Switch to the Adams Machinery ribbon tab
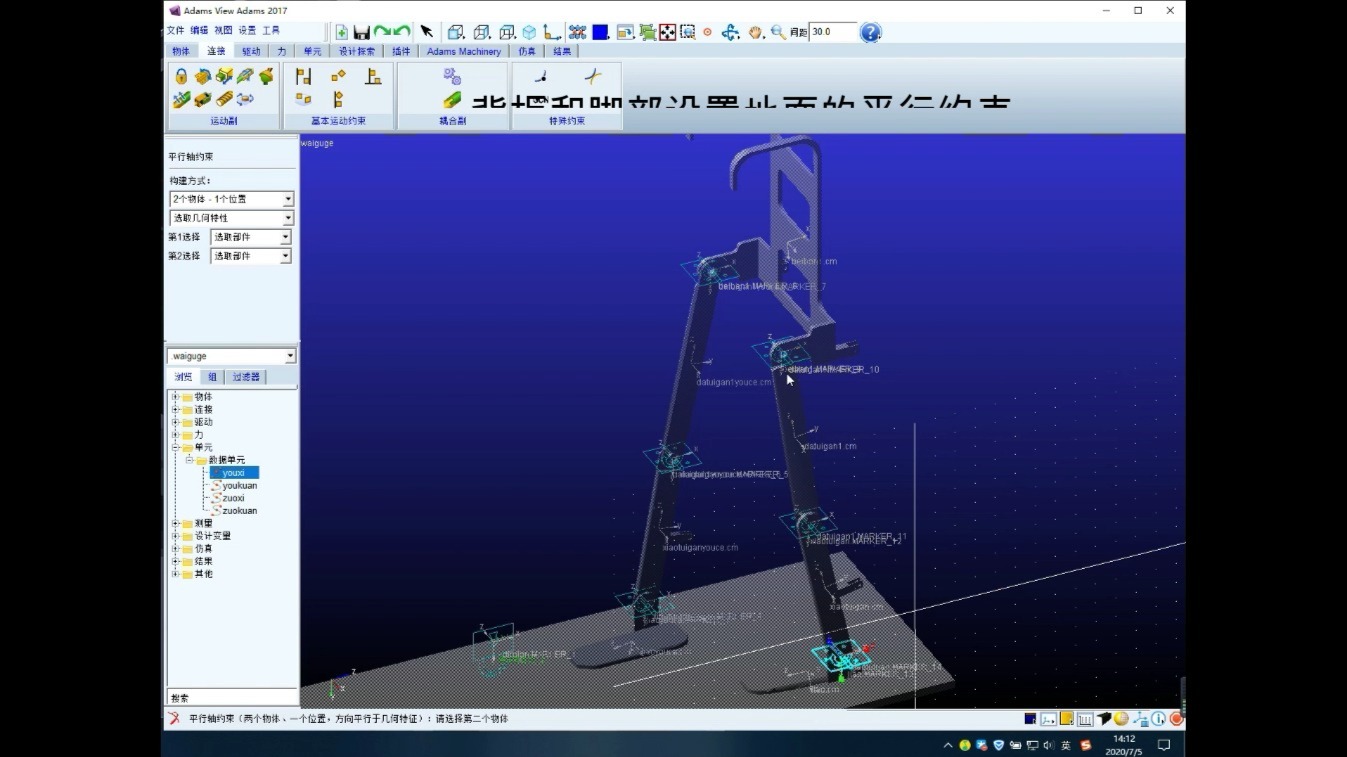Viewport: 1347px width, 757px height. (x=464, y=51)
